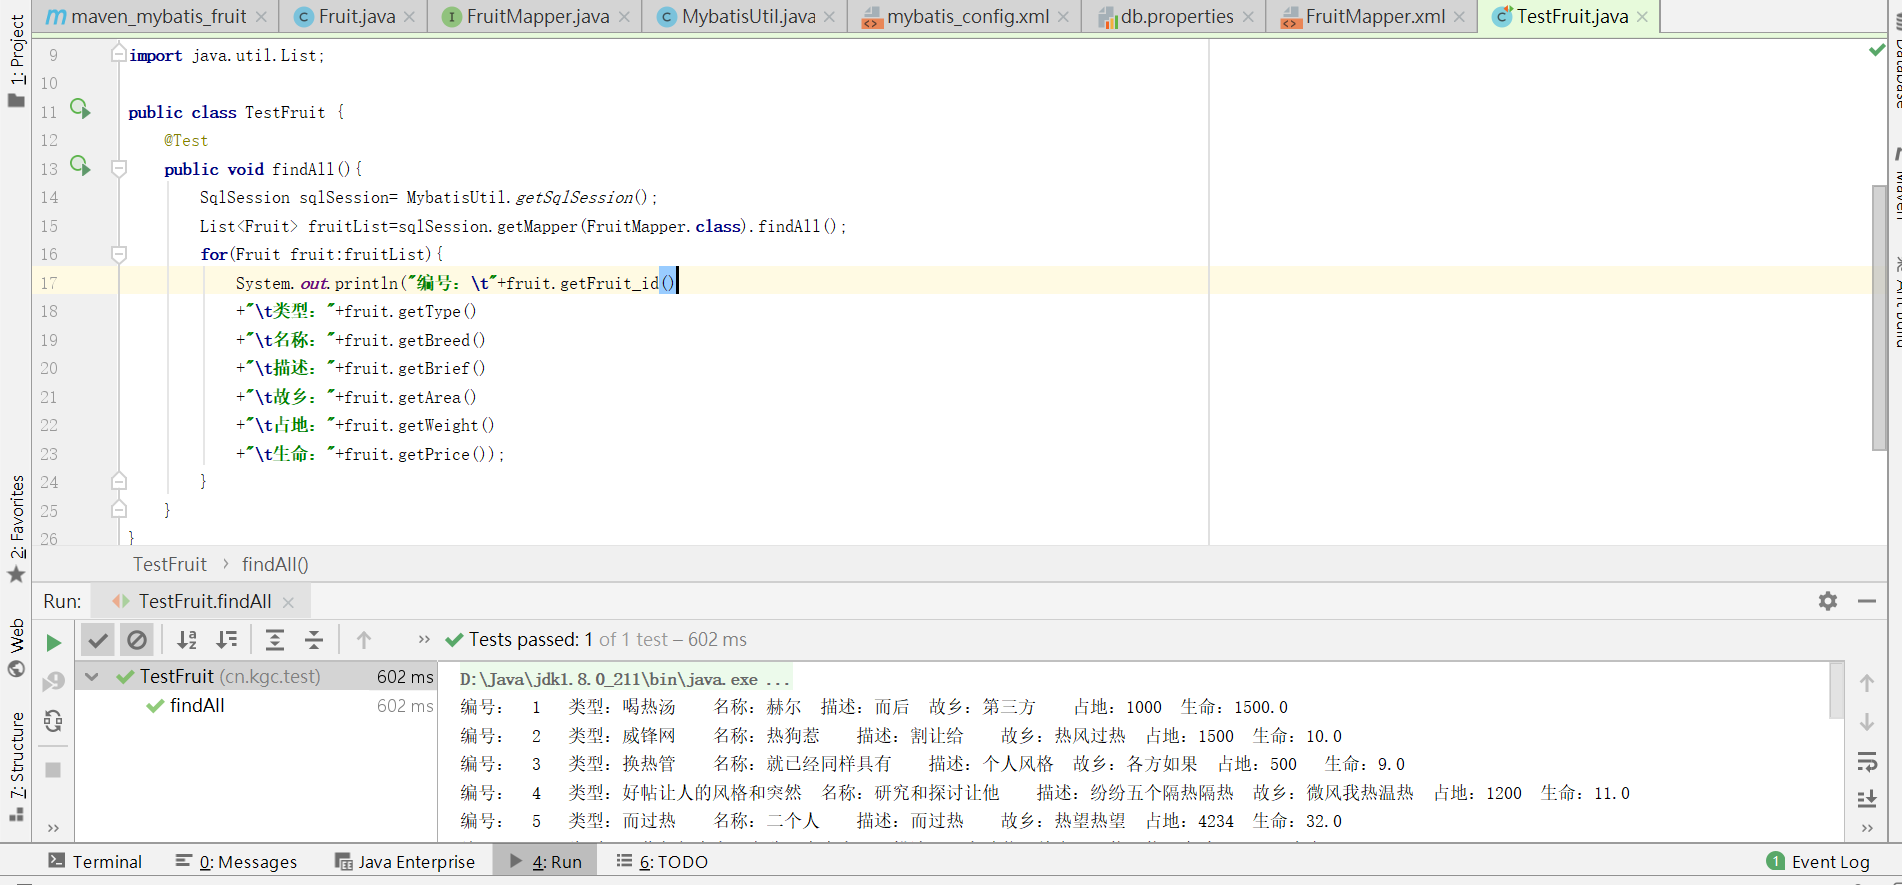Toggle soft-wrap in console
Image resolution: width=1902 pixels, height=885 pixels.
click(1867, 763)
